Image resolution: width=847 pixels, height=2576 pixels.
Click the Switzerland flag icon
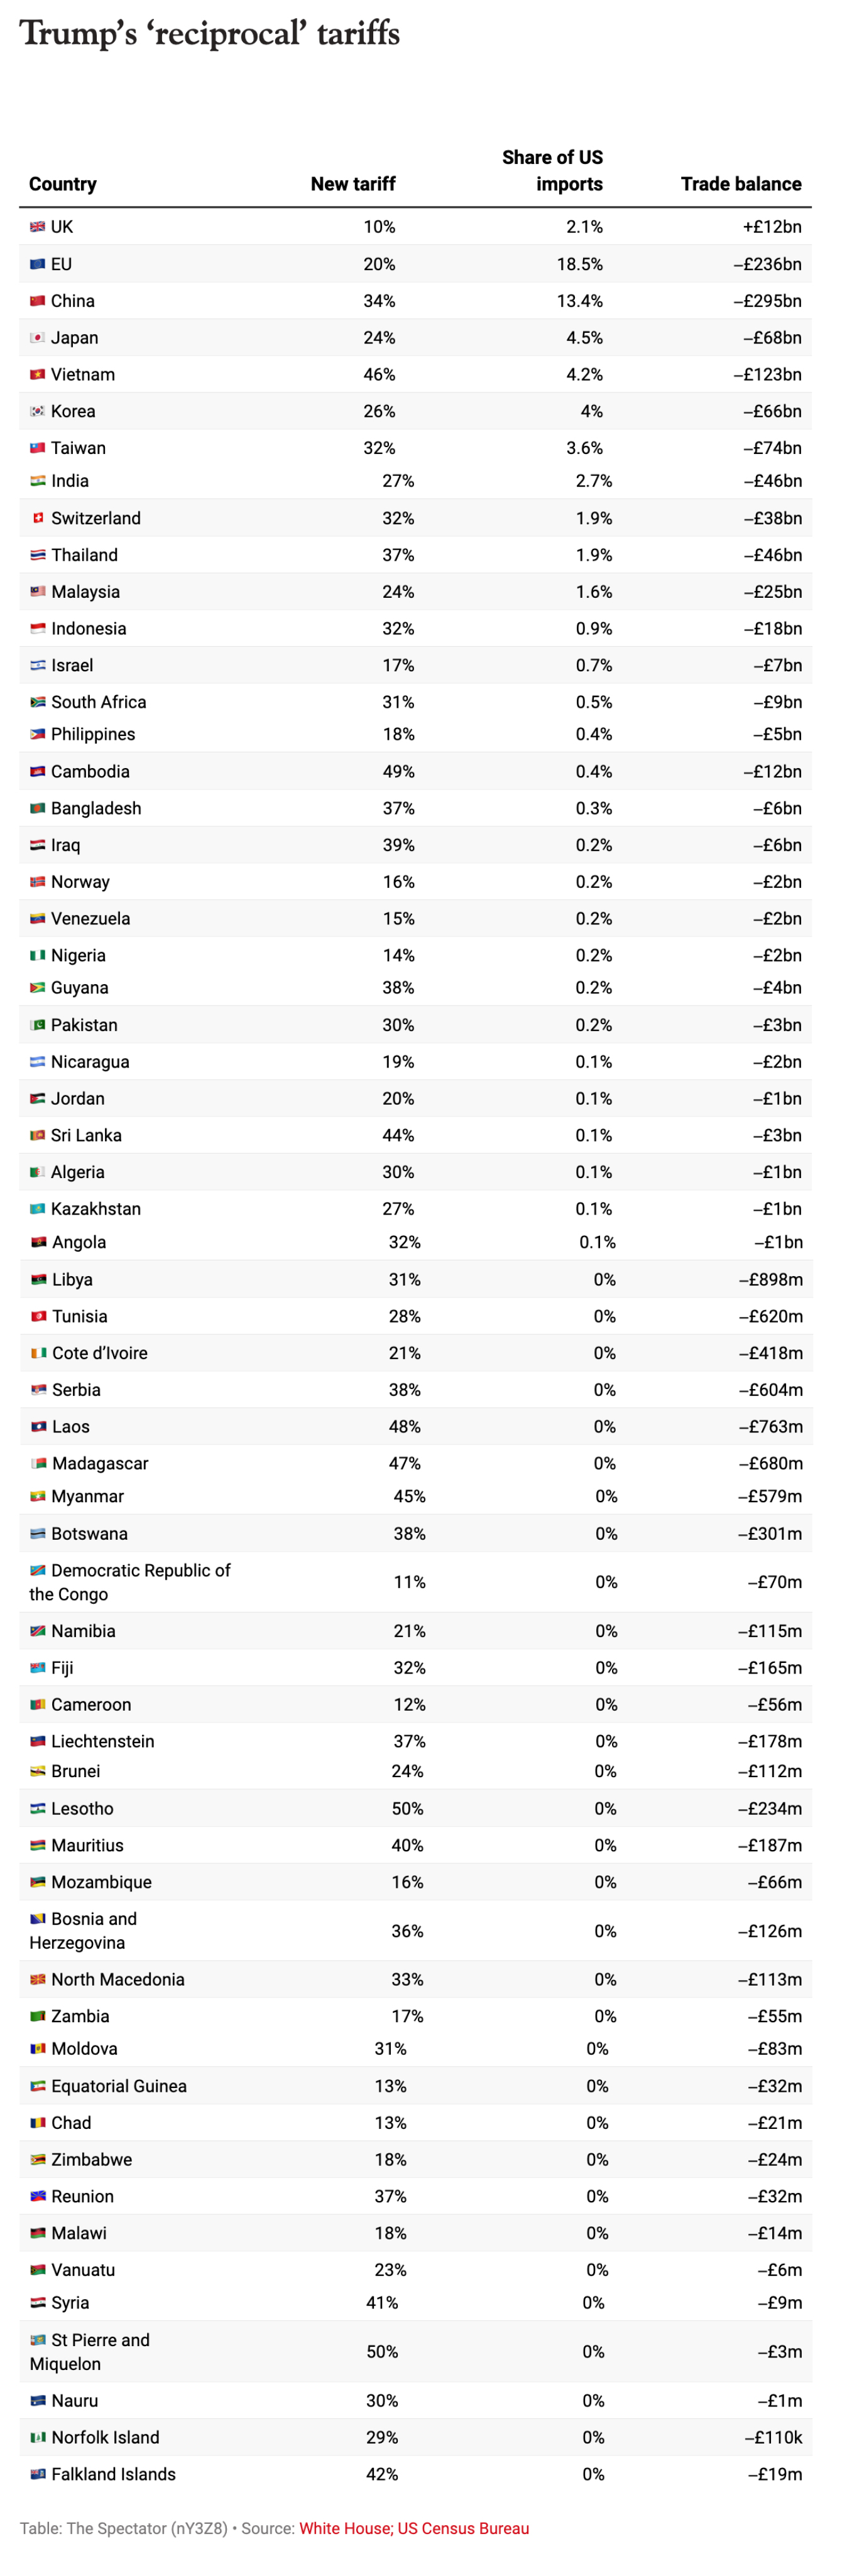pyautogui.click(x=37, y=518)
